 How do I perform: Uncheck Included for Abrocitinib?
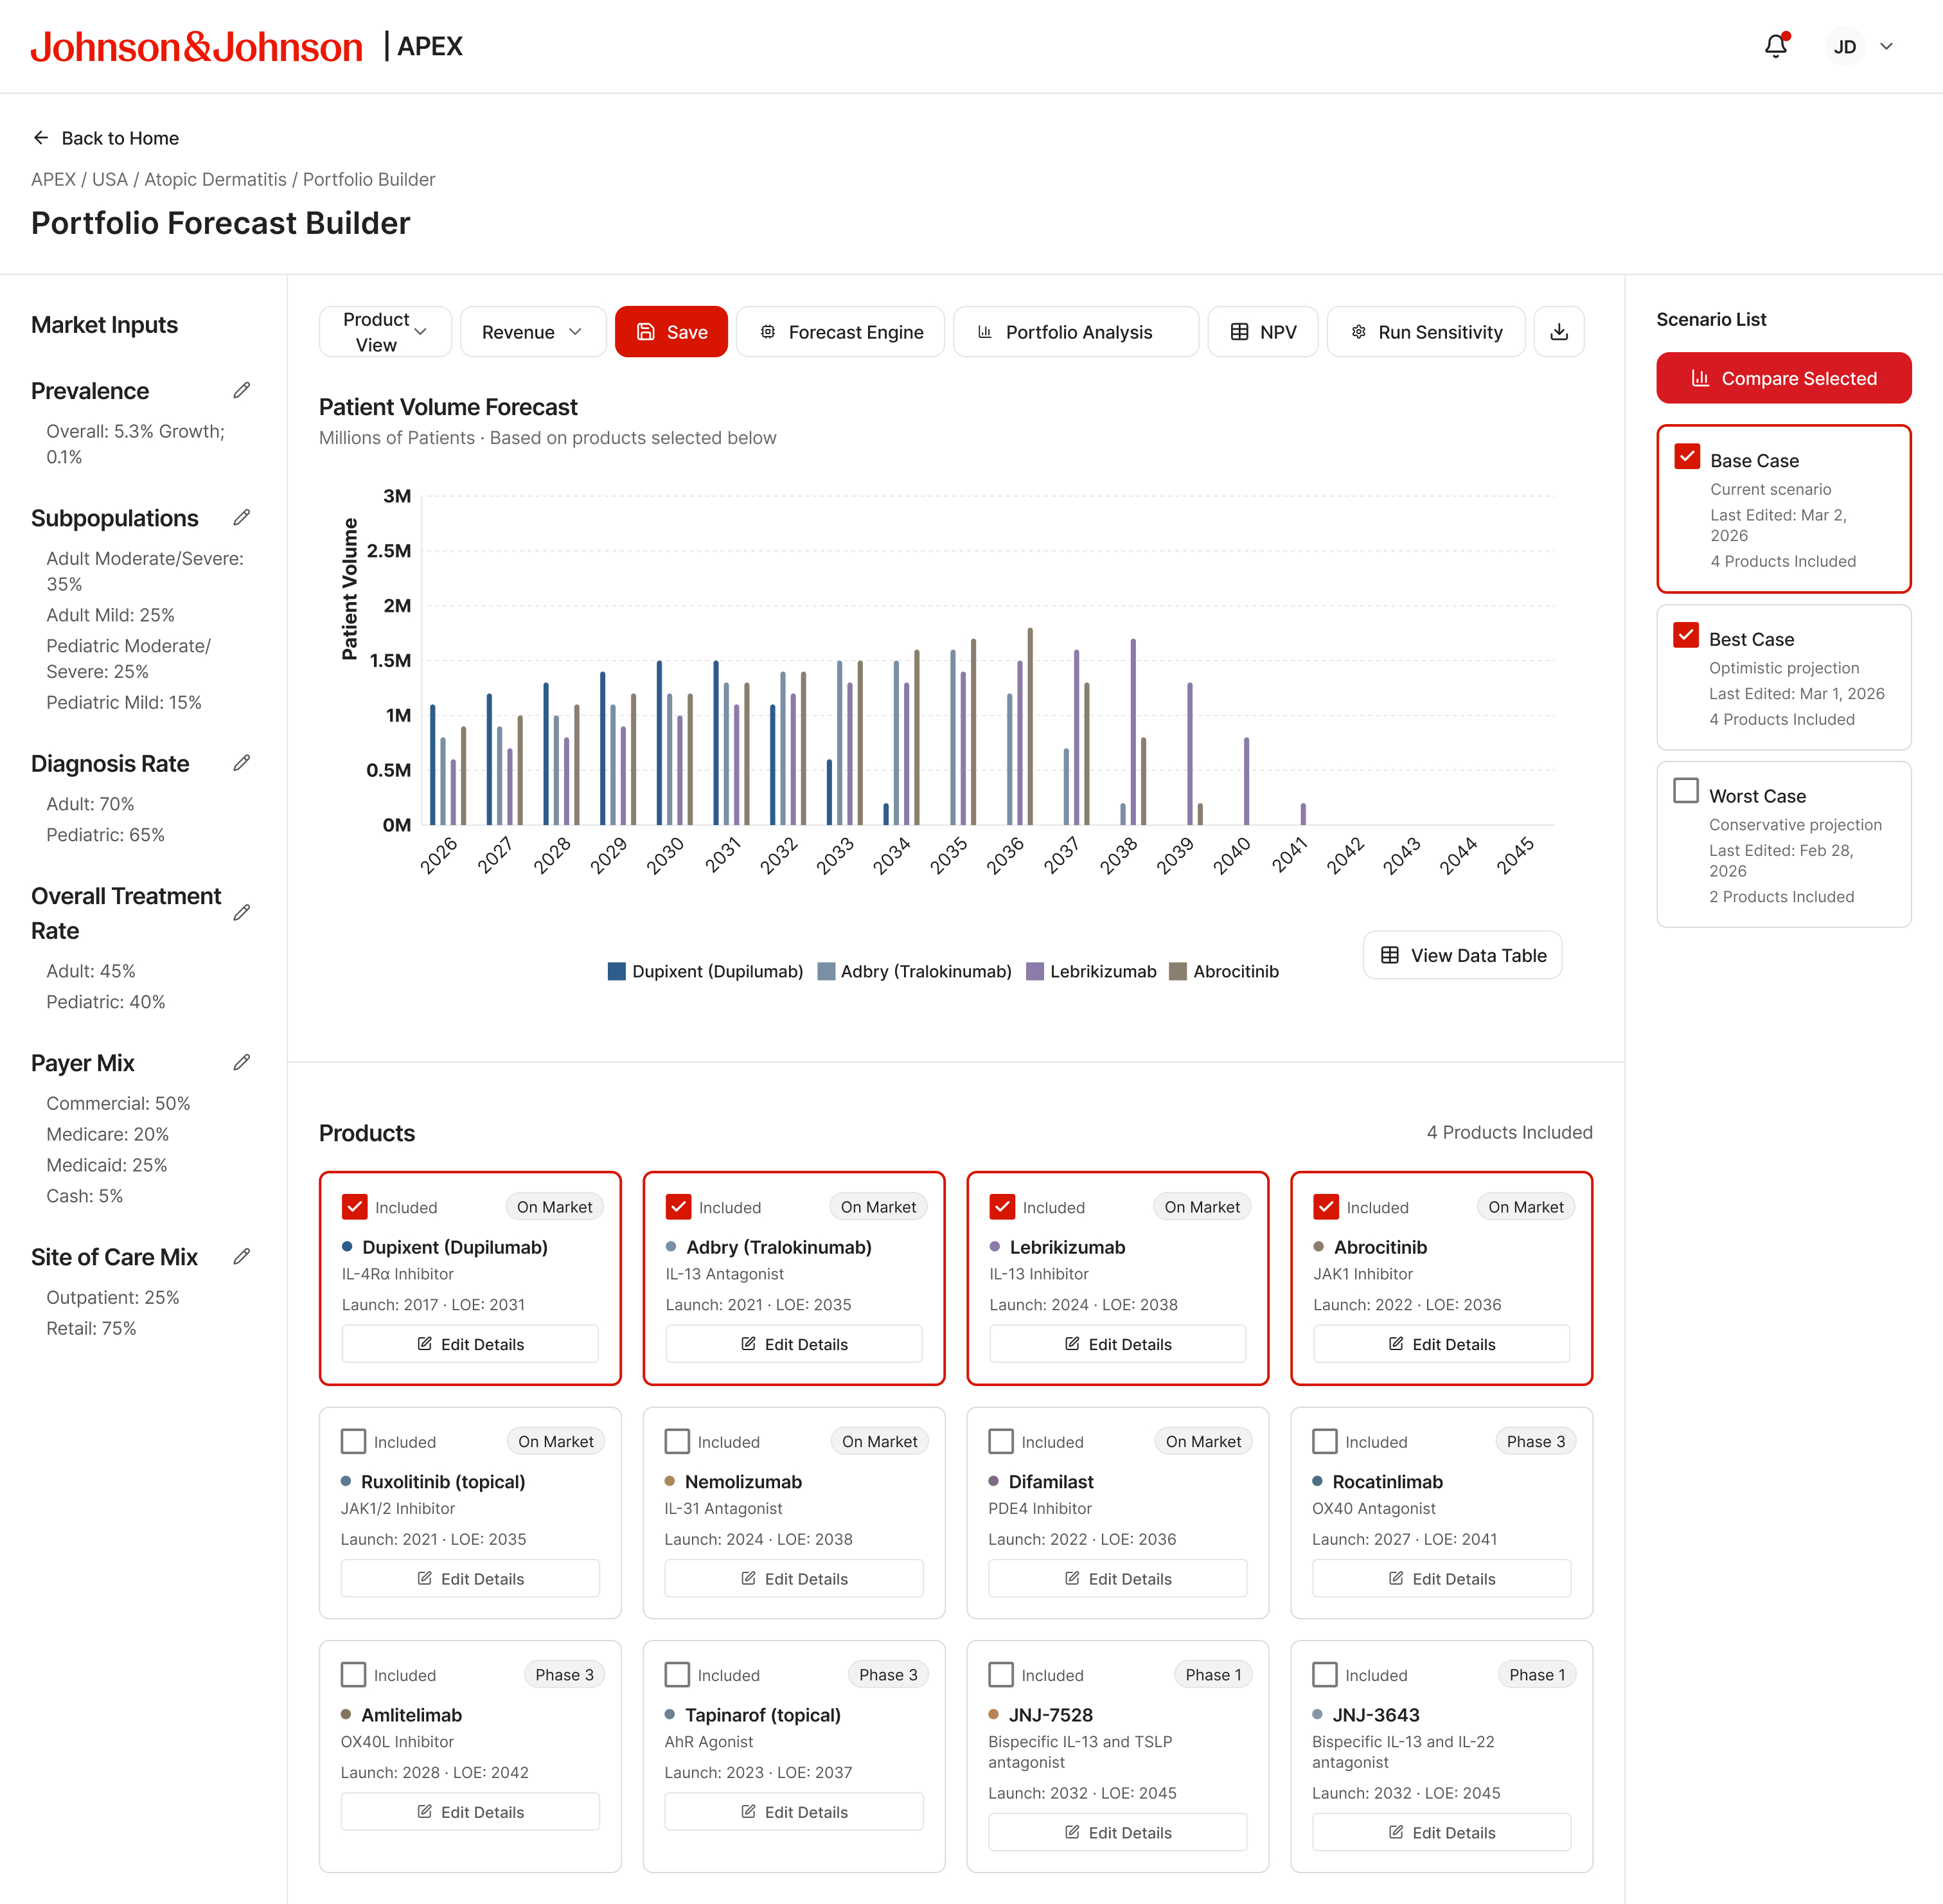point(1326,1207)
